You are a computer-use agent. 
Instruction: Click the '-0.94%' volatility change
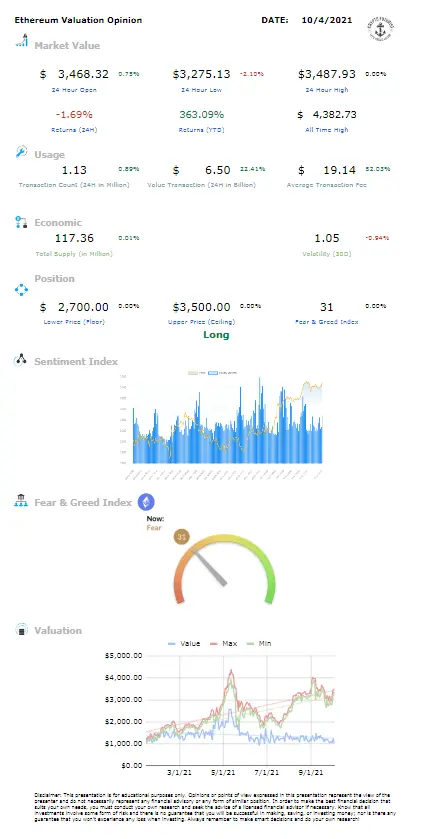tap(377, 238)
